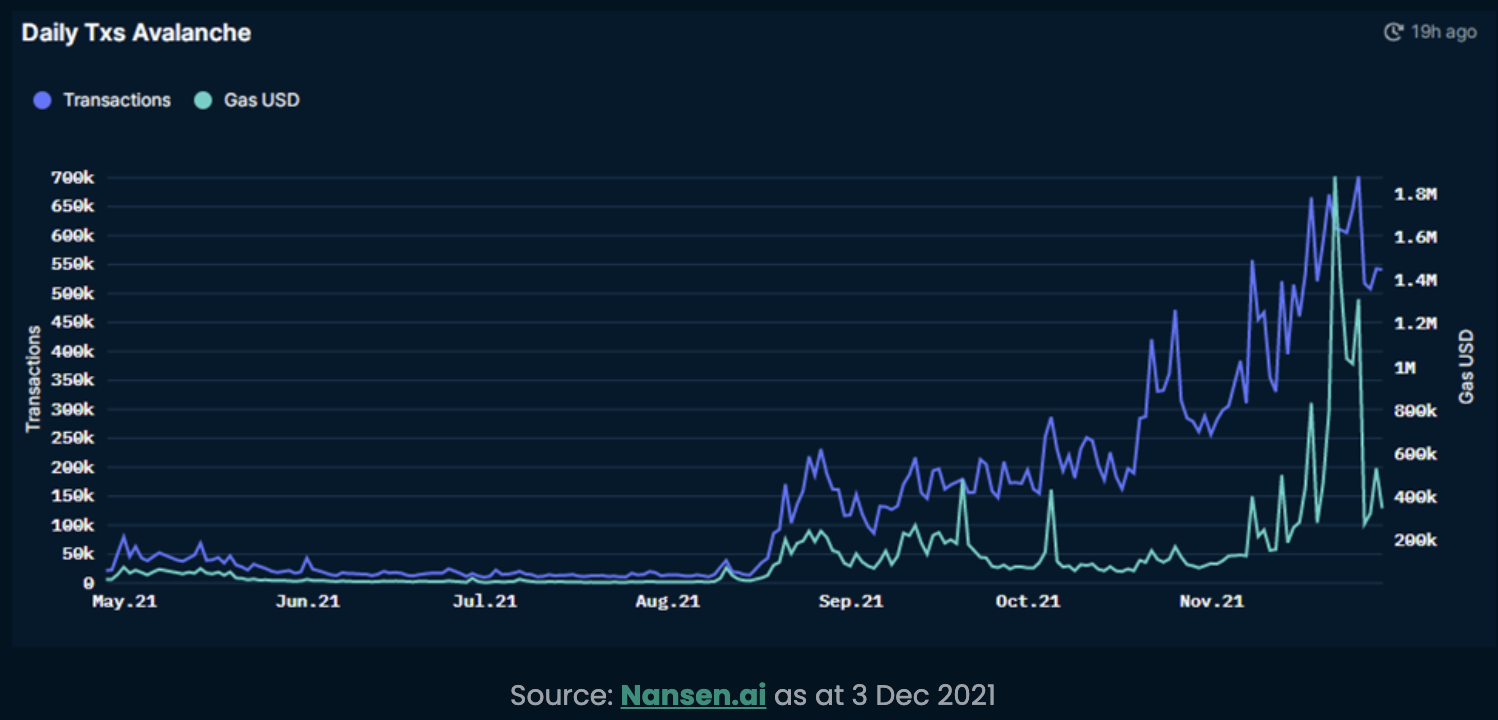Hide the Gas USD series via legend label

[x=262, y=100]
